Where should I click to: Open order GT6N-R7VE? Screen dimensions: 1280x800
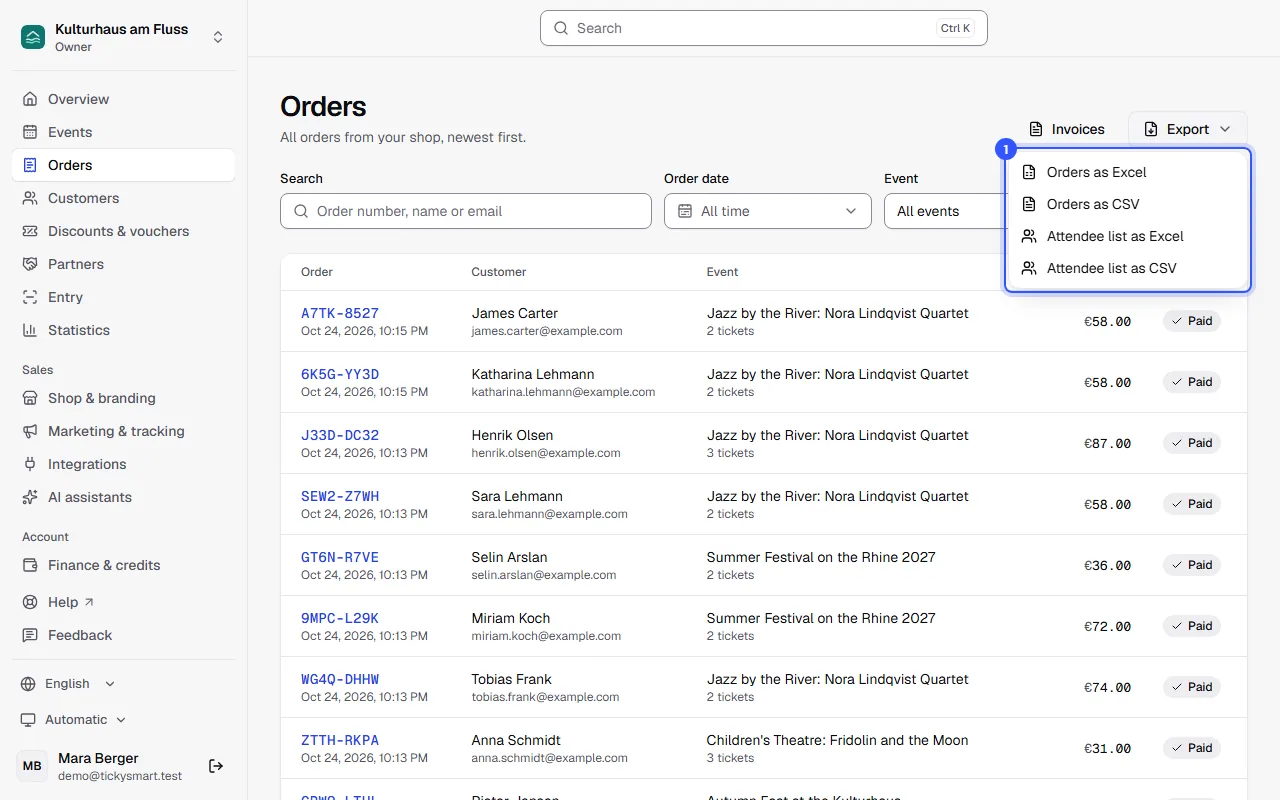[340, 557]
